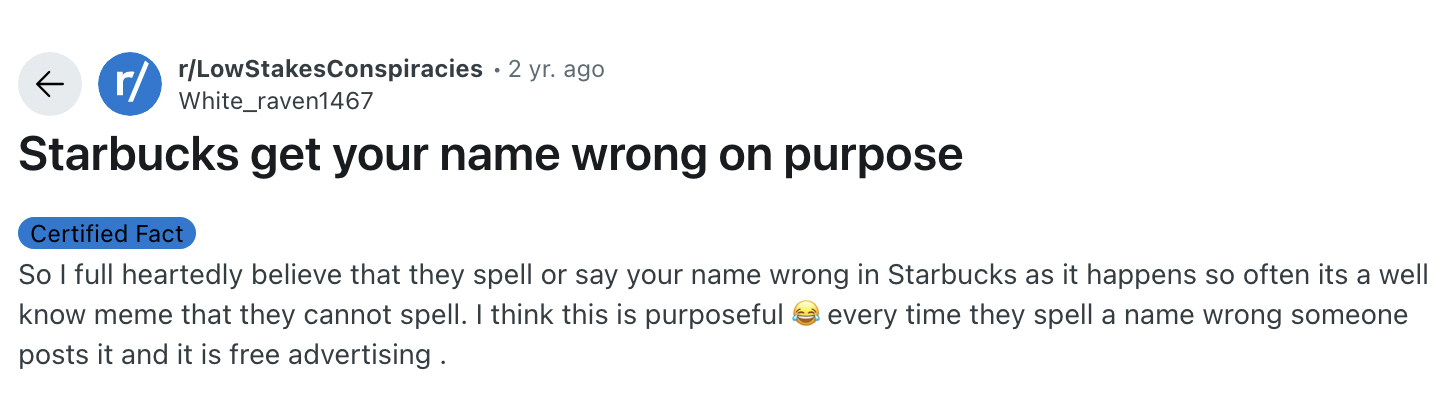Open the White_raven1467 user profile
Screen dimensions: 1440x404
click(275, 101)
